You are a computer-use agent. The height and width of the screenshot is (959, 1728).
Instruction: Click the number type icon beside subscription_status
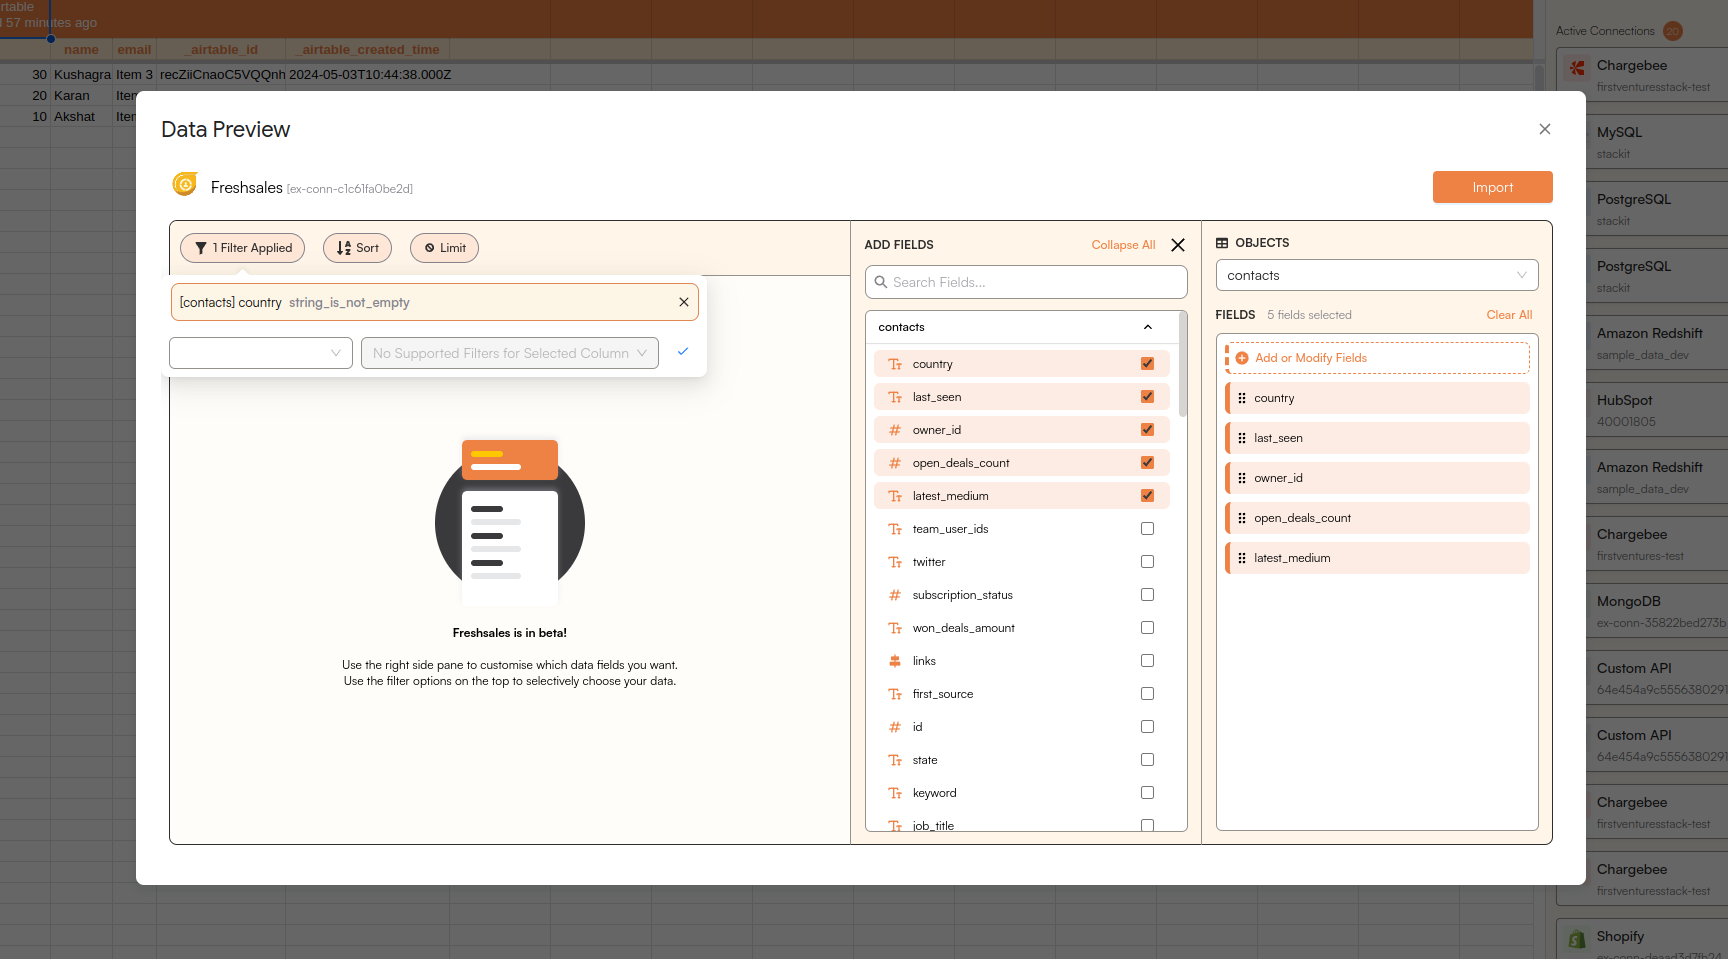coord(895,595)
